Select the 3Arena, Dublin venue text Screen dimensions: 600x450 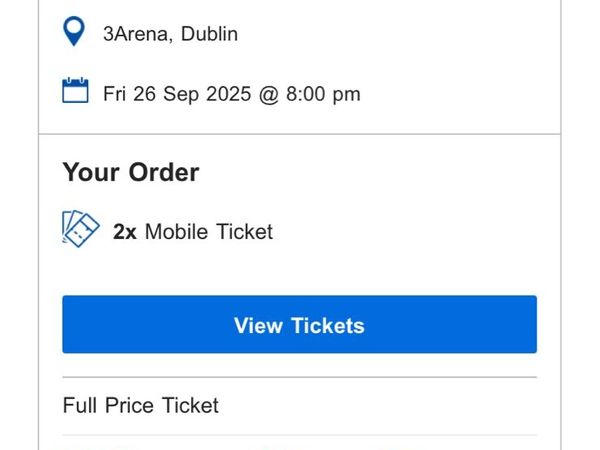tap(171, 34)
